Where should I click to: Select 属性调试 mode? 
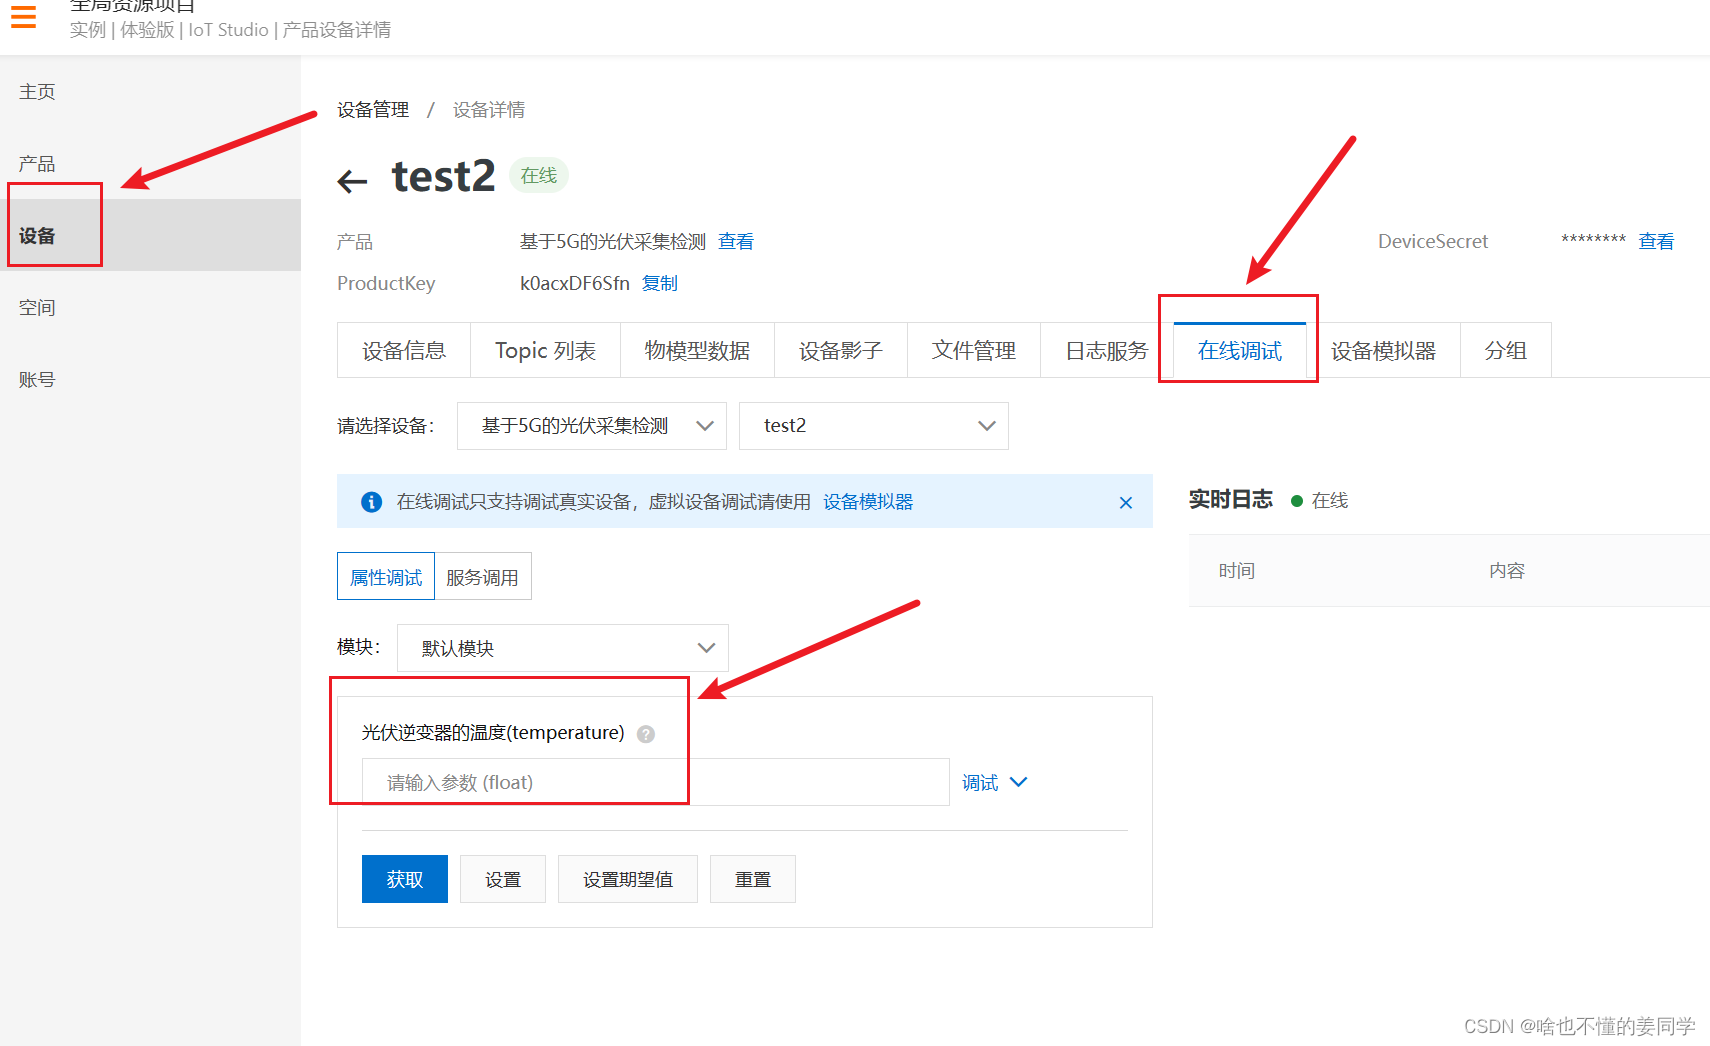click(385, 576)
